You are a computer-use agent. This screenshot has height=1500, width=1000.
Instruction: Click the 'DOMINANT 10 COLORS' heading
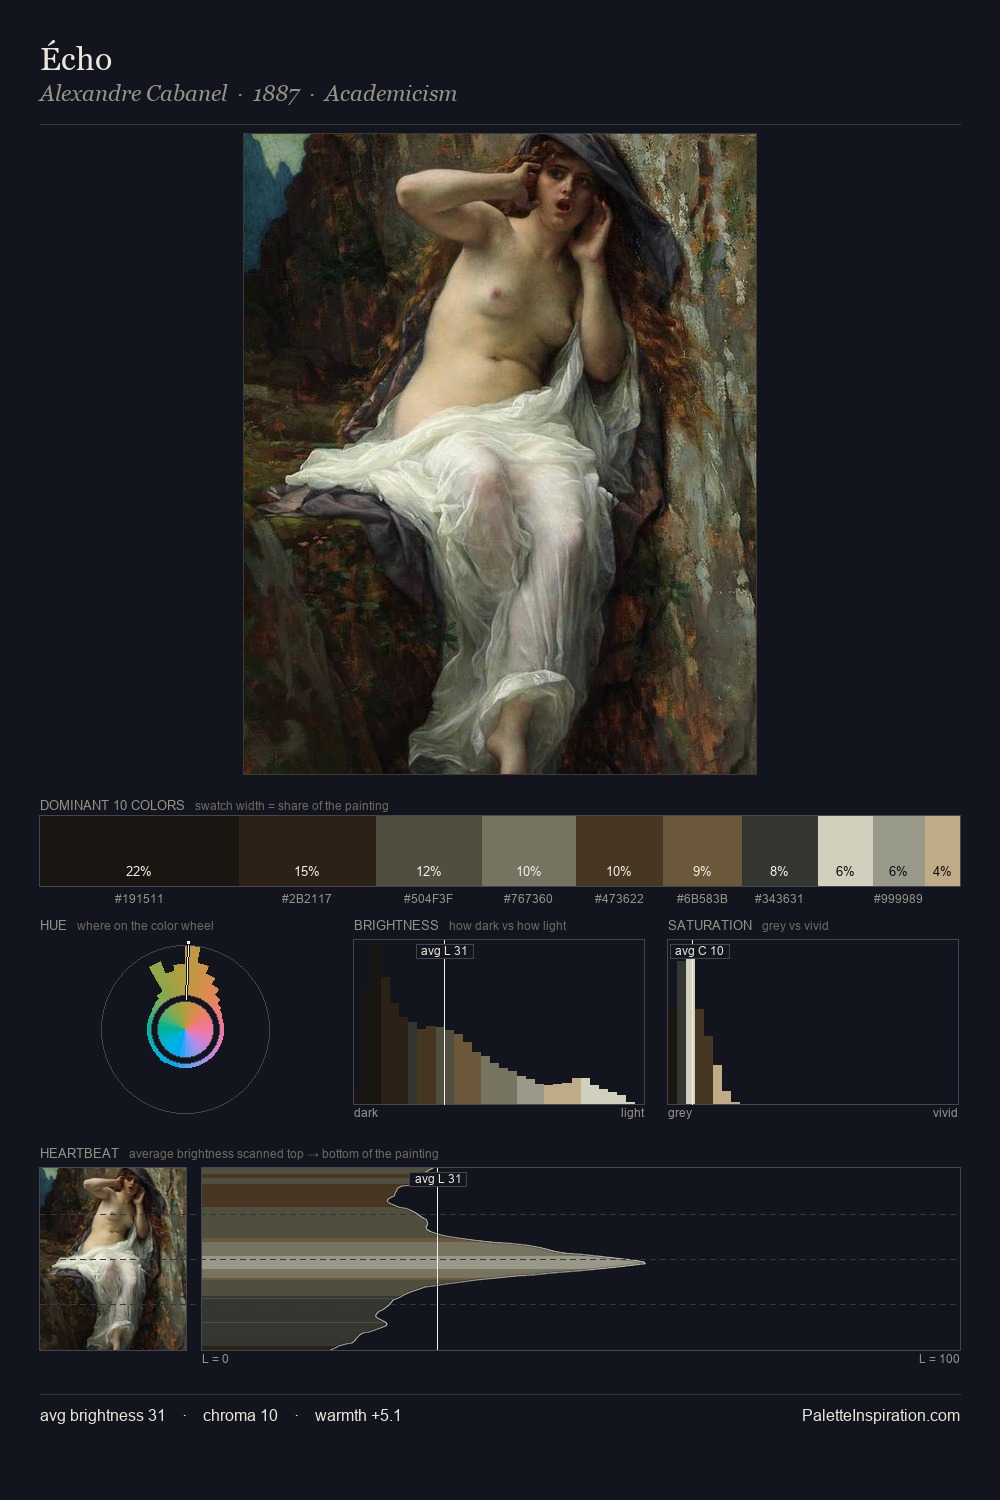click(112, 805)
